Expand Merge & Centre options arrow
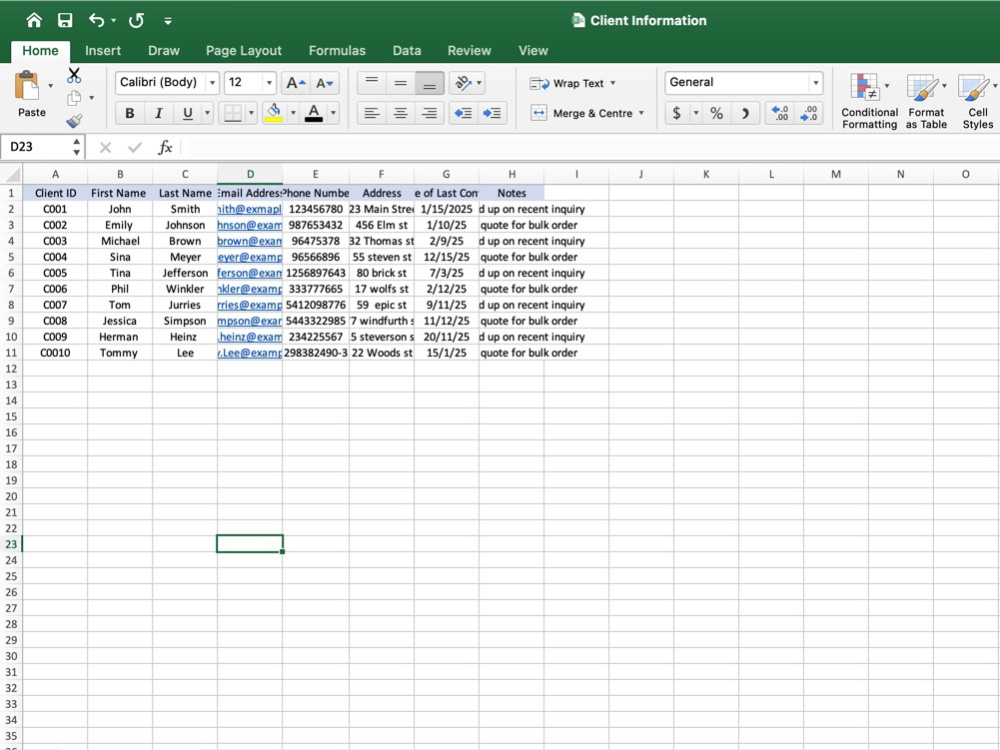Image resolution: width=1000 pixels, height=750 pixels. click(642, 114)
